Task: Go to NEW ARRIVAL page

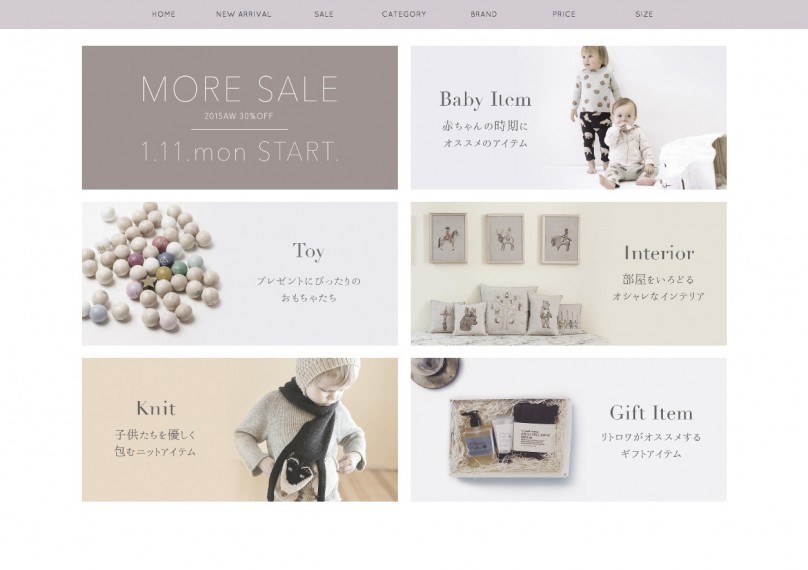Action: point(243,14)
